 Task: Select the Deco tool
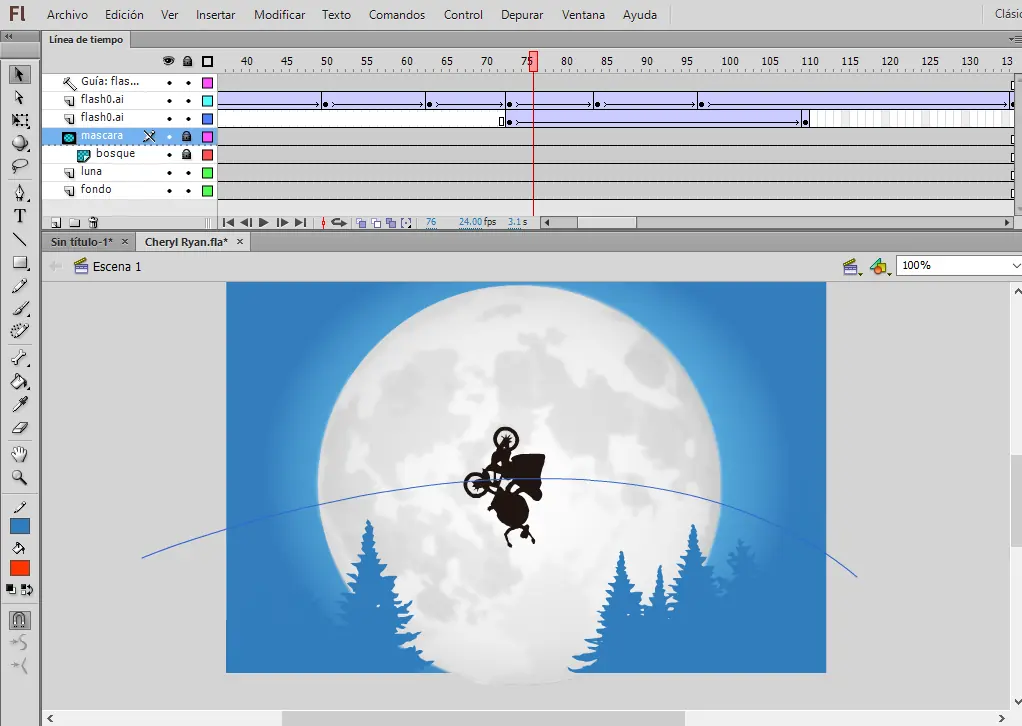point(20,330)
